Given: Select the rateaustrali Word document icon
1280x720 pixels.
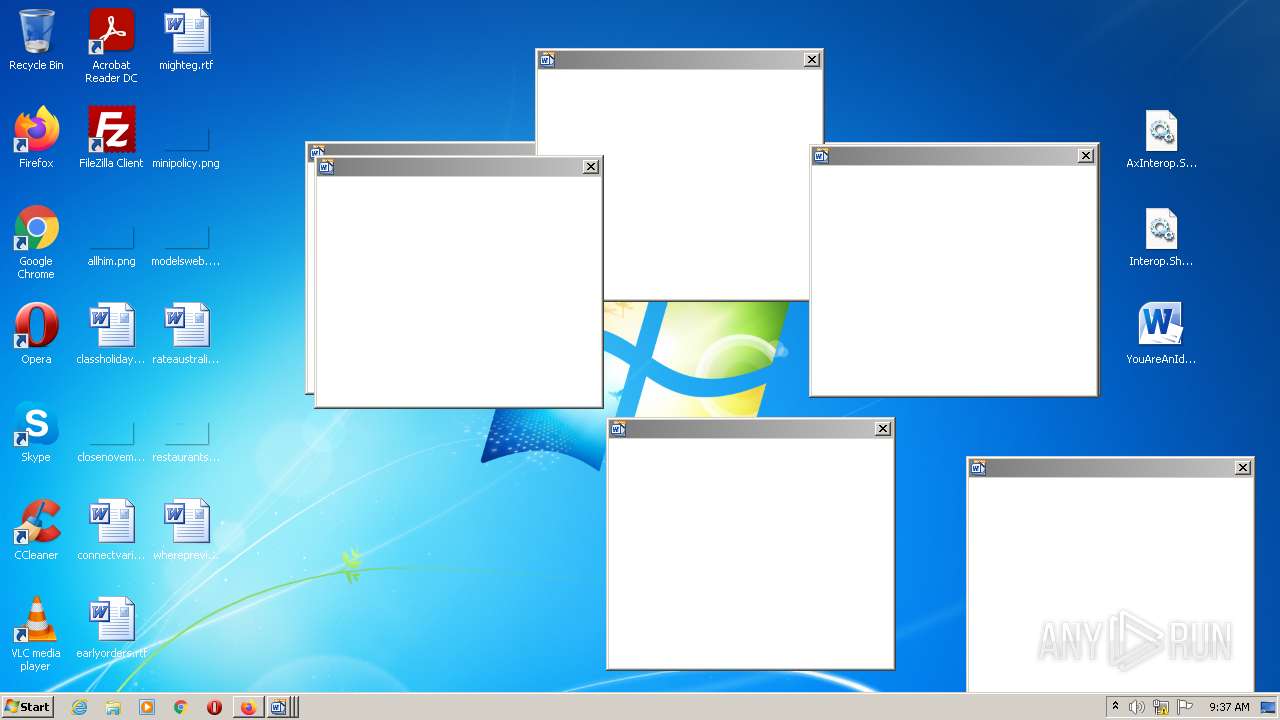Looking at the screenshot, I should pos(186,334).
